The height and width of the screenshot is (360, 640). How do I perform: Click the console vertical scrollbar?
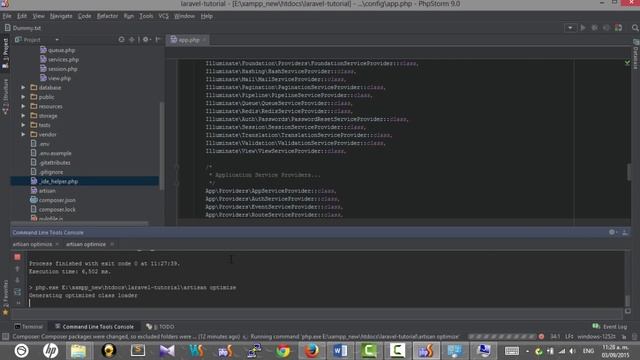[627, 300]
